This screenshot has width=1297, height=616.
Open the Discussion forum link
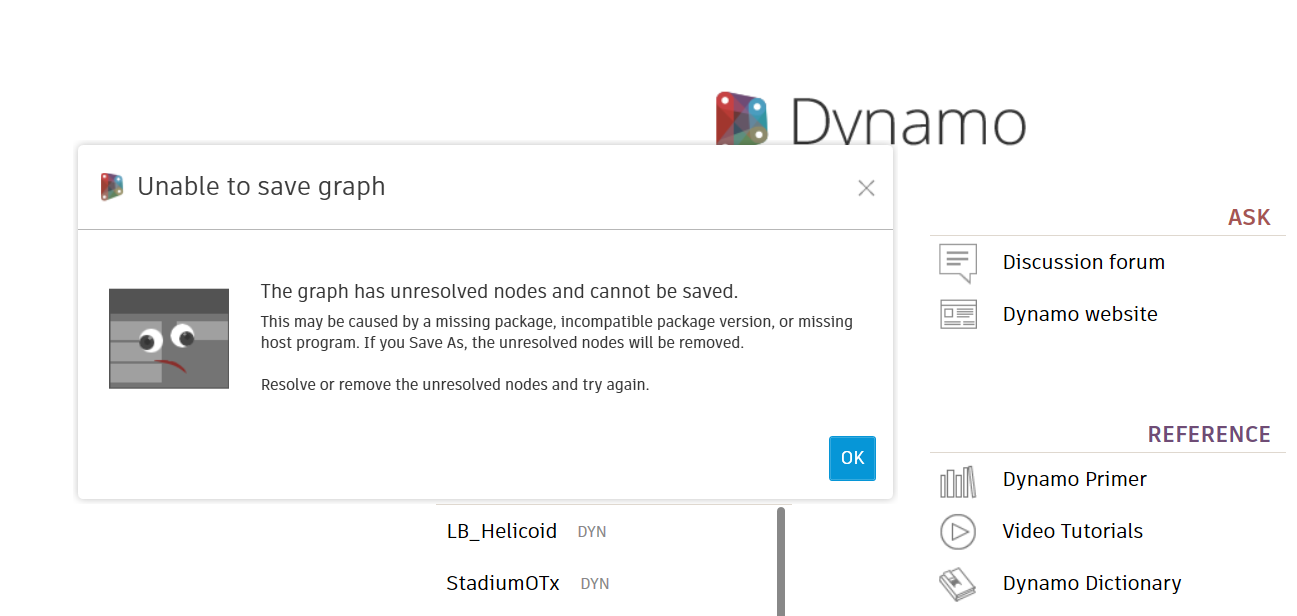click(x=1083, y=262)
